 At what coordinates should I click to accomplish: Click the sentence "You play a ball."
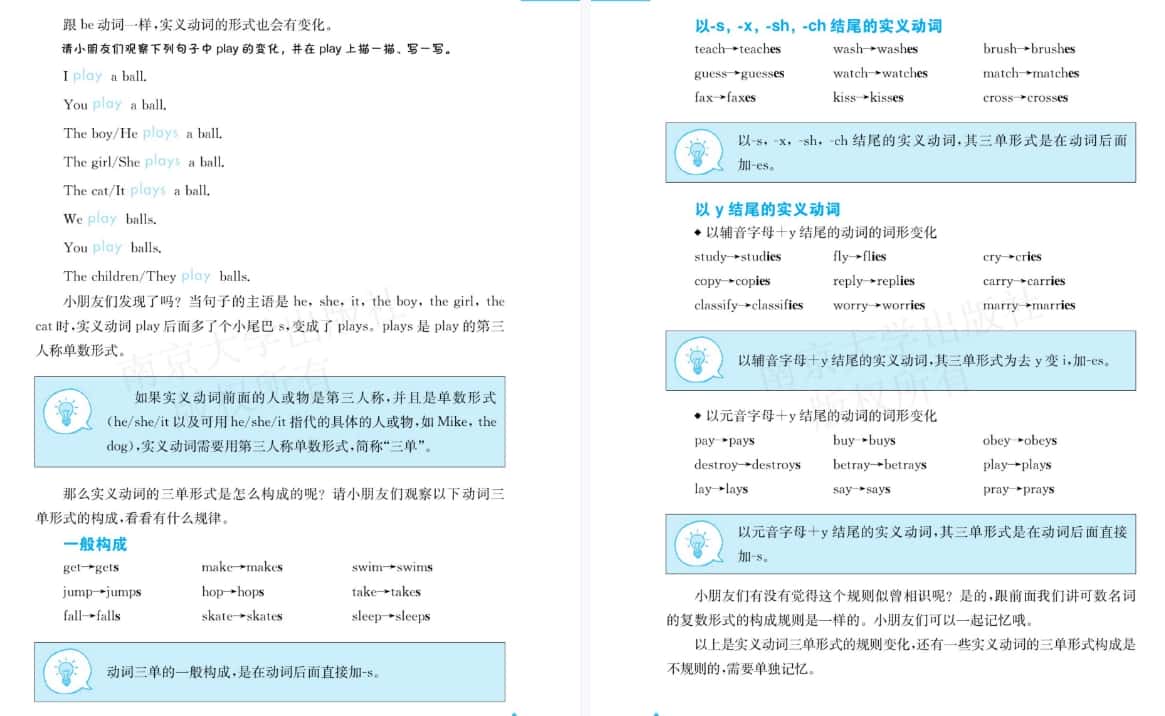point(115,105)
